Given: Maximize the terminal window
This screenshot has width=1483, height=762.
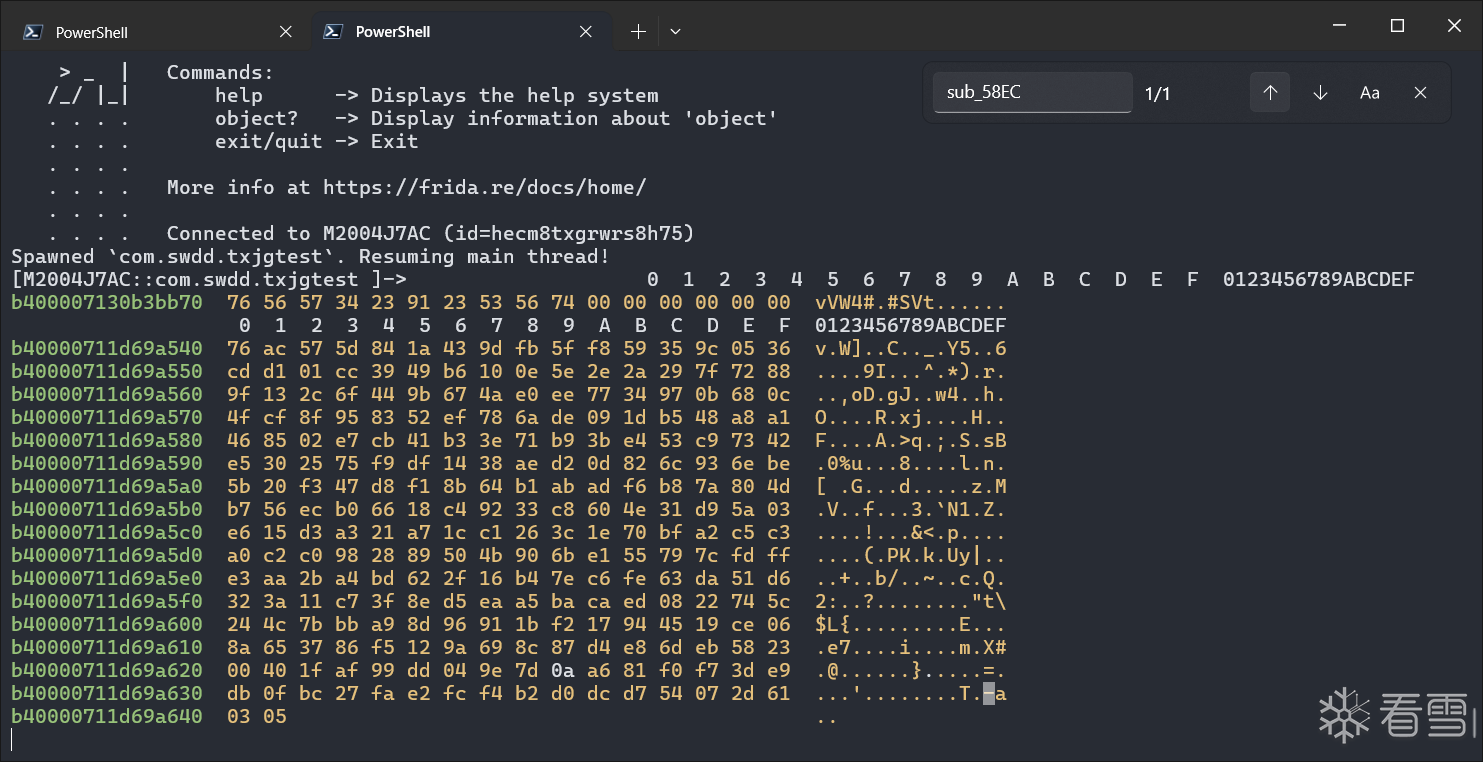Looking at the screenshot, I should [x=1398, y=27].
